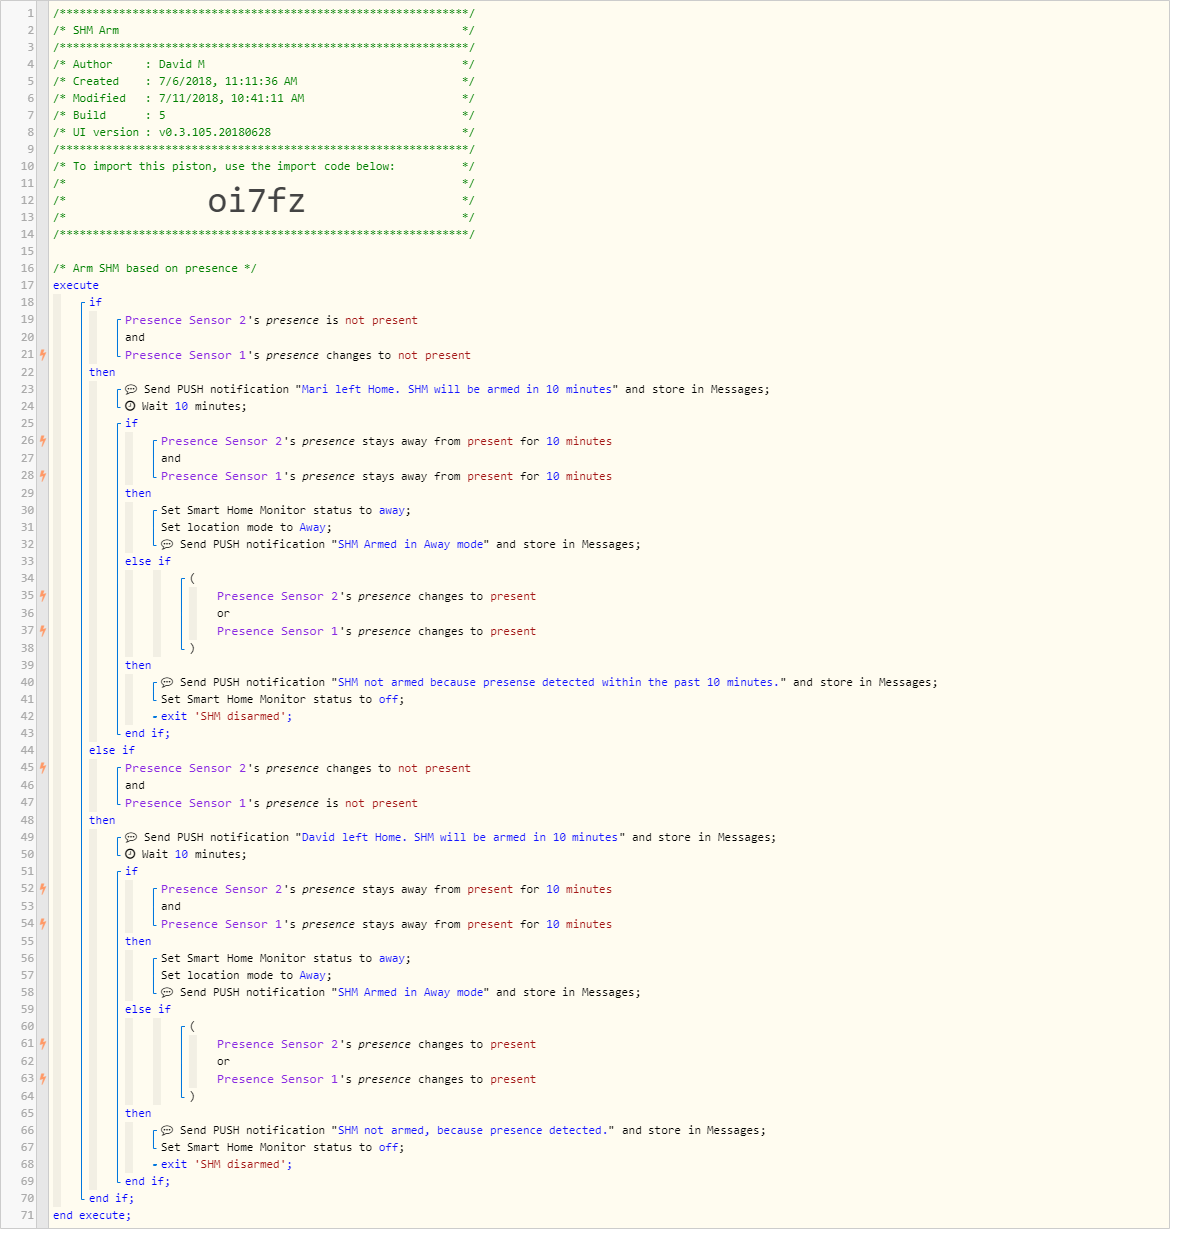Click the Build 5 comment line

264,115
